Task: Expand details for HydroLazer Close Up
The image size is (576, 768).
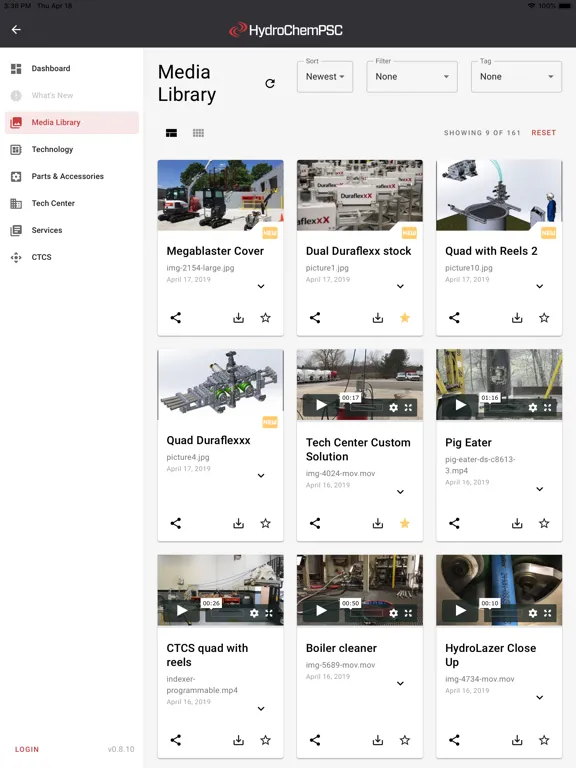Action: tap(539, 697)
